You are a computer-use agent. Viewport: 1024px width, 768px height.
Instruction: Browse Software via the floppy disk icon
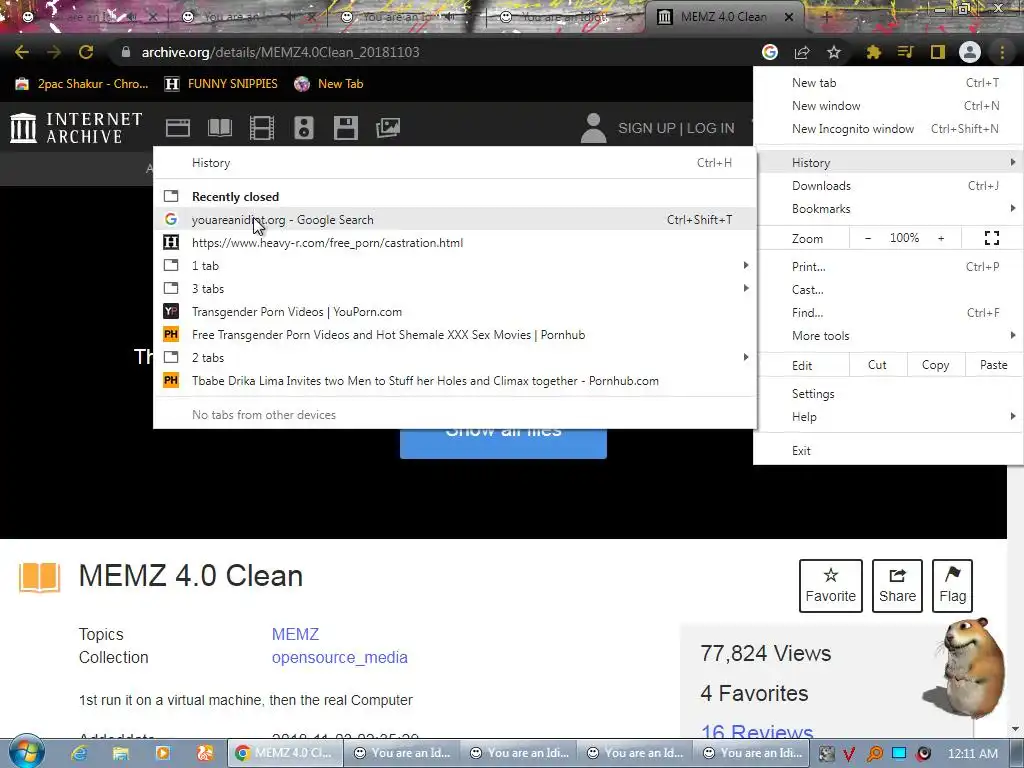click(345, 127)
